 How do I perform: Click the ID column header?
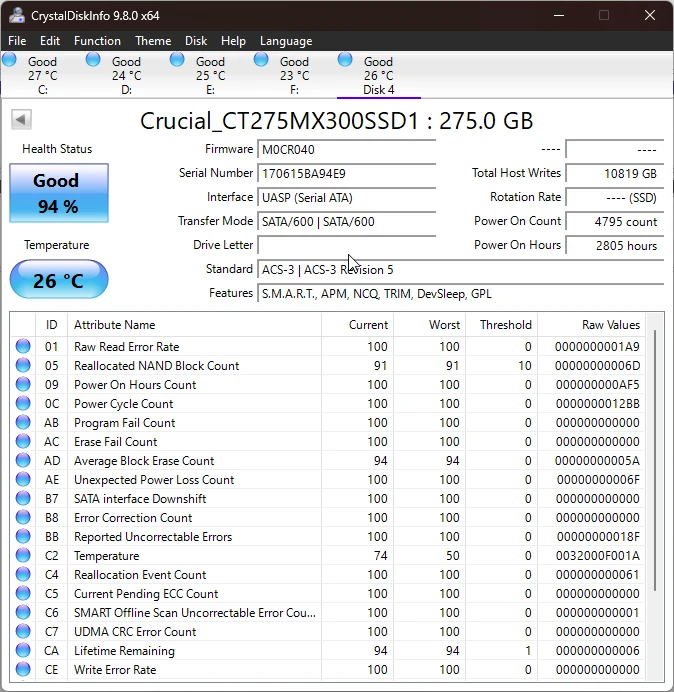coord(52,325)
